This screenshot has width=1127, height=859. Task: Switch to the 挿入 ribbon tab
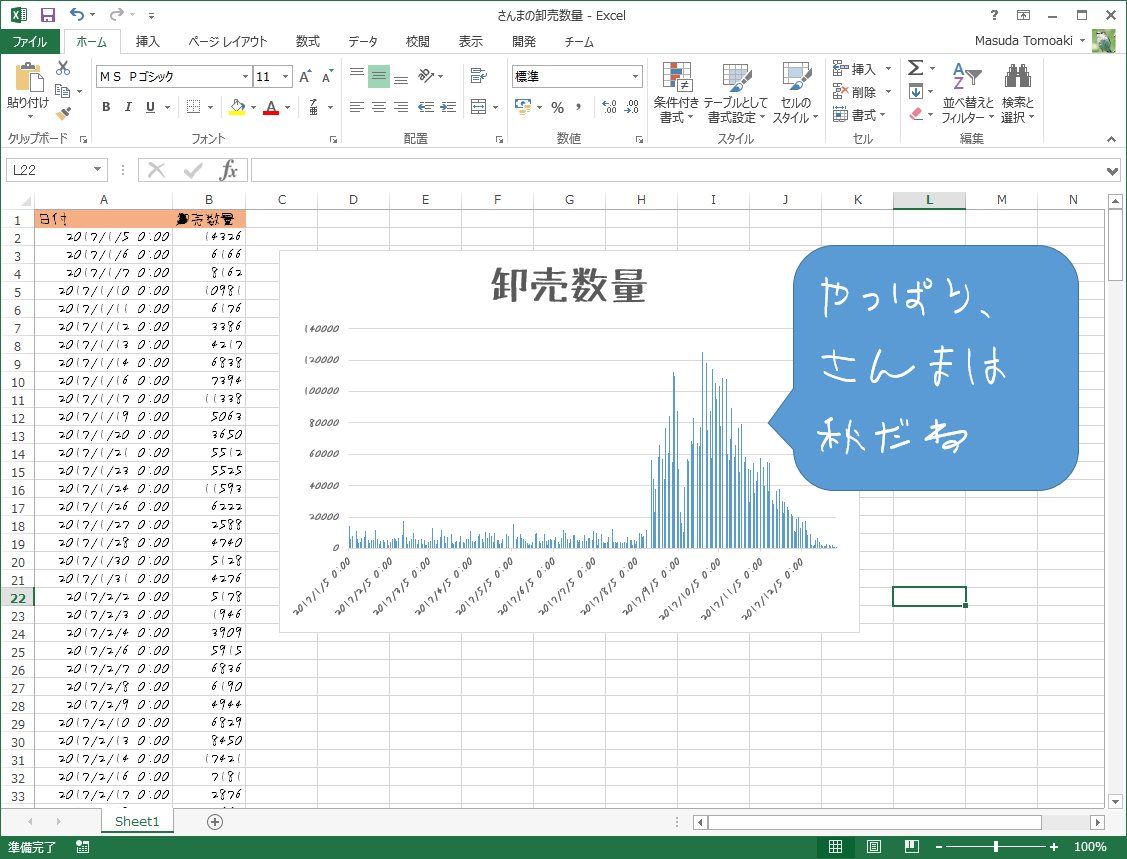pos(148,42)
